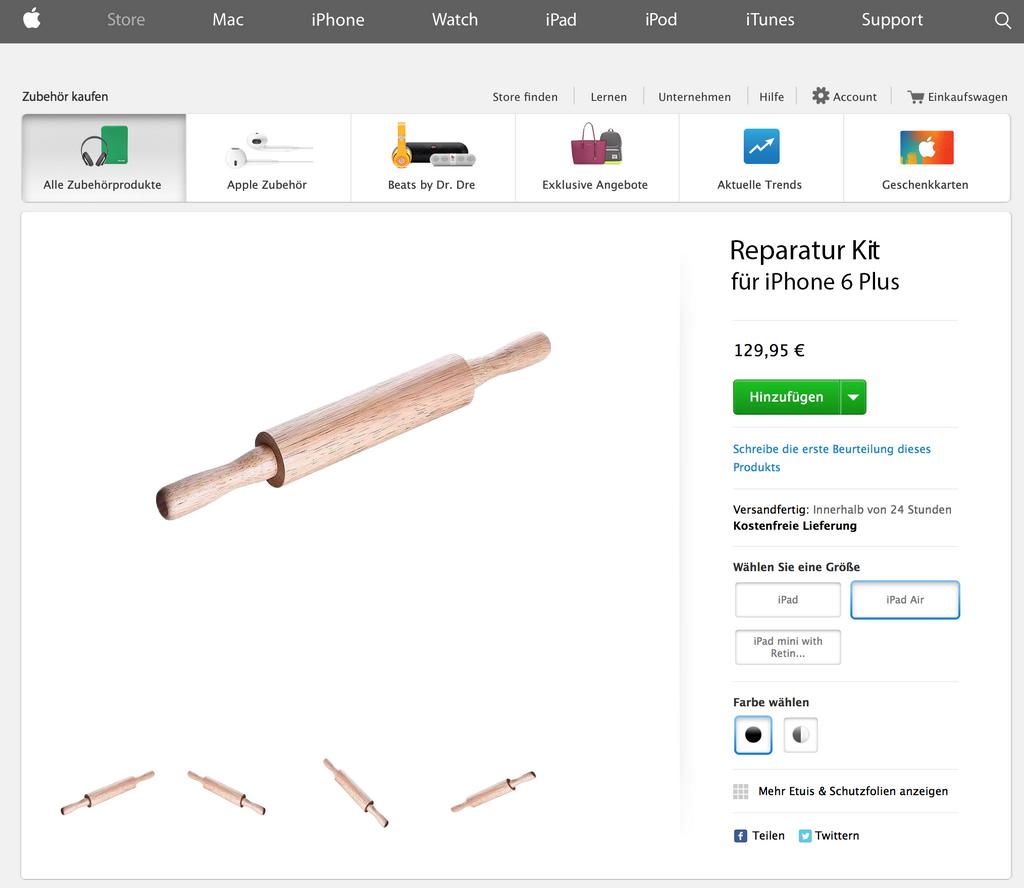Open the search magnifier icon

tap(1002, 20)
